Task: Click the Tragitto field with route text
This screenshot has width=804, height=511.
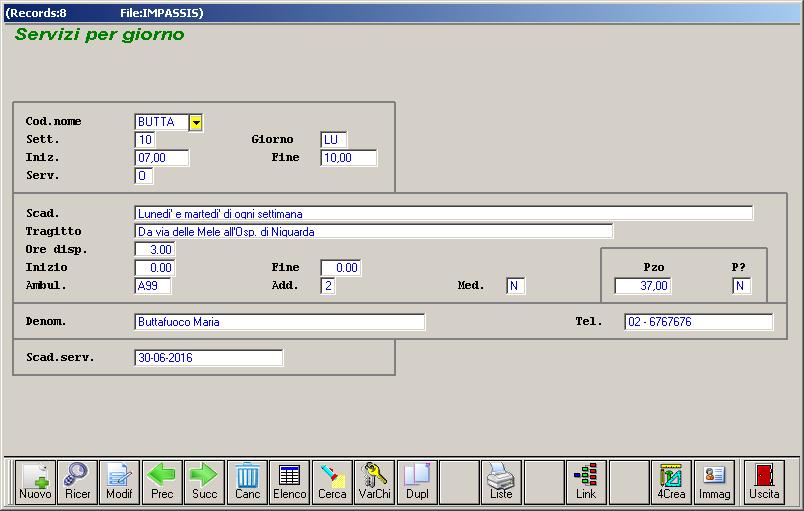Action: [x=373, y=231]
